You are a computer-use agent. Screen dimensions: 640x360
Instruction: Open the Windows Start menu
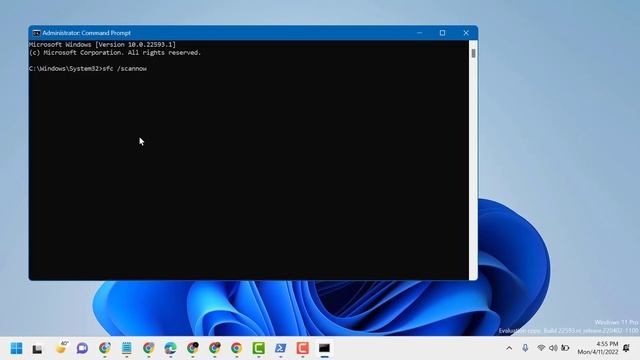(x=16, y=348)
